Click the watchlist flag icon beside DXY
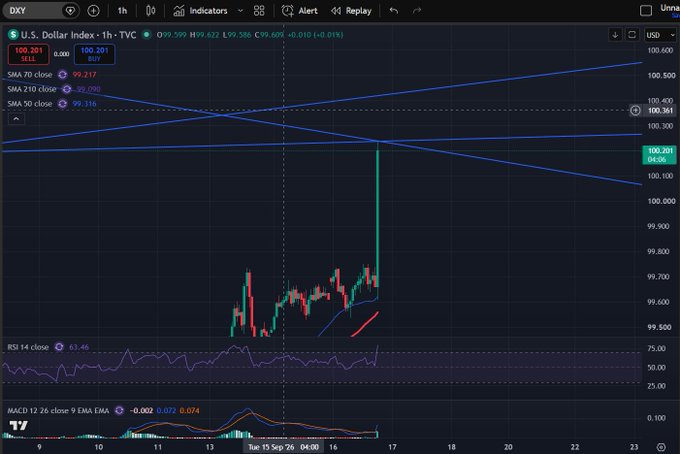The height and width of the screenshot is (454, 680). [70, 10]
